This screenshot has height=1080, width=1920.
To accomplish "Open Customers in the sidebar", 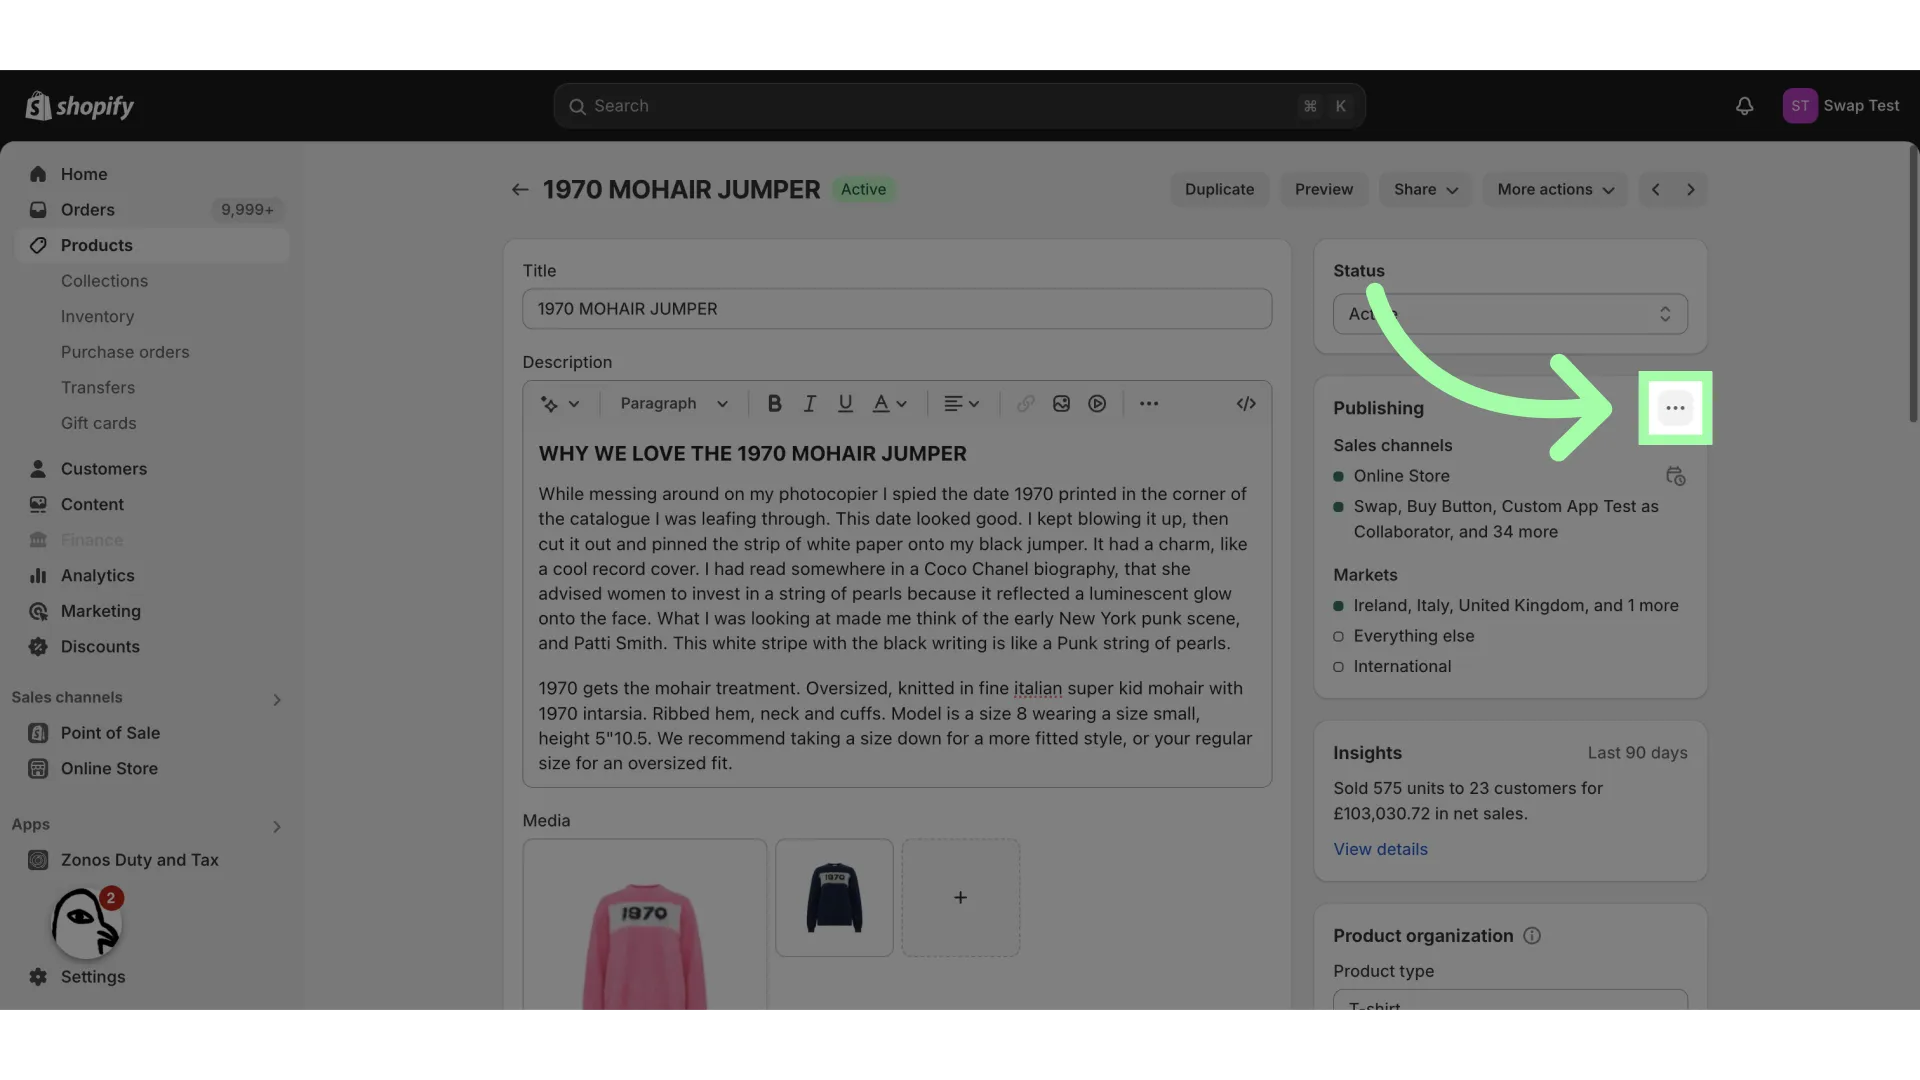I will tap(152, 469).
